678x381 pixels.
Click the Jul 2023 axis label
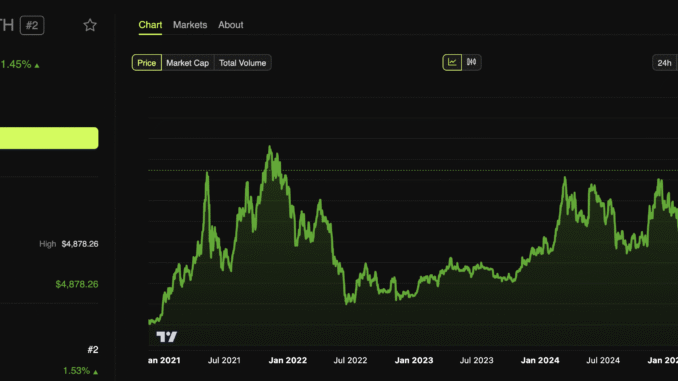(x=477, y=360)
